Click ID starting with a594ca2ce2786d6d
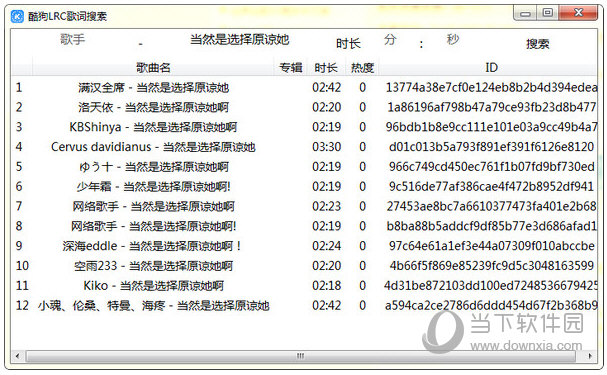Viewport: 607px width, 375px height. (x=491, y=306)
